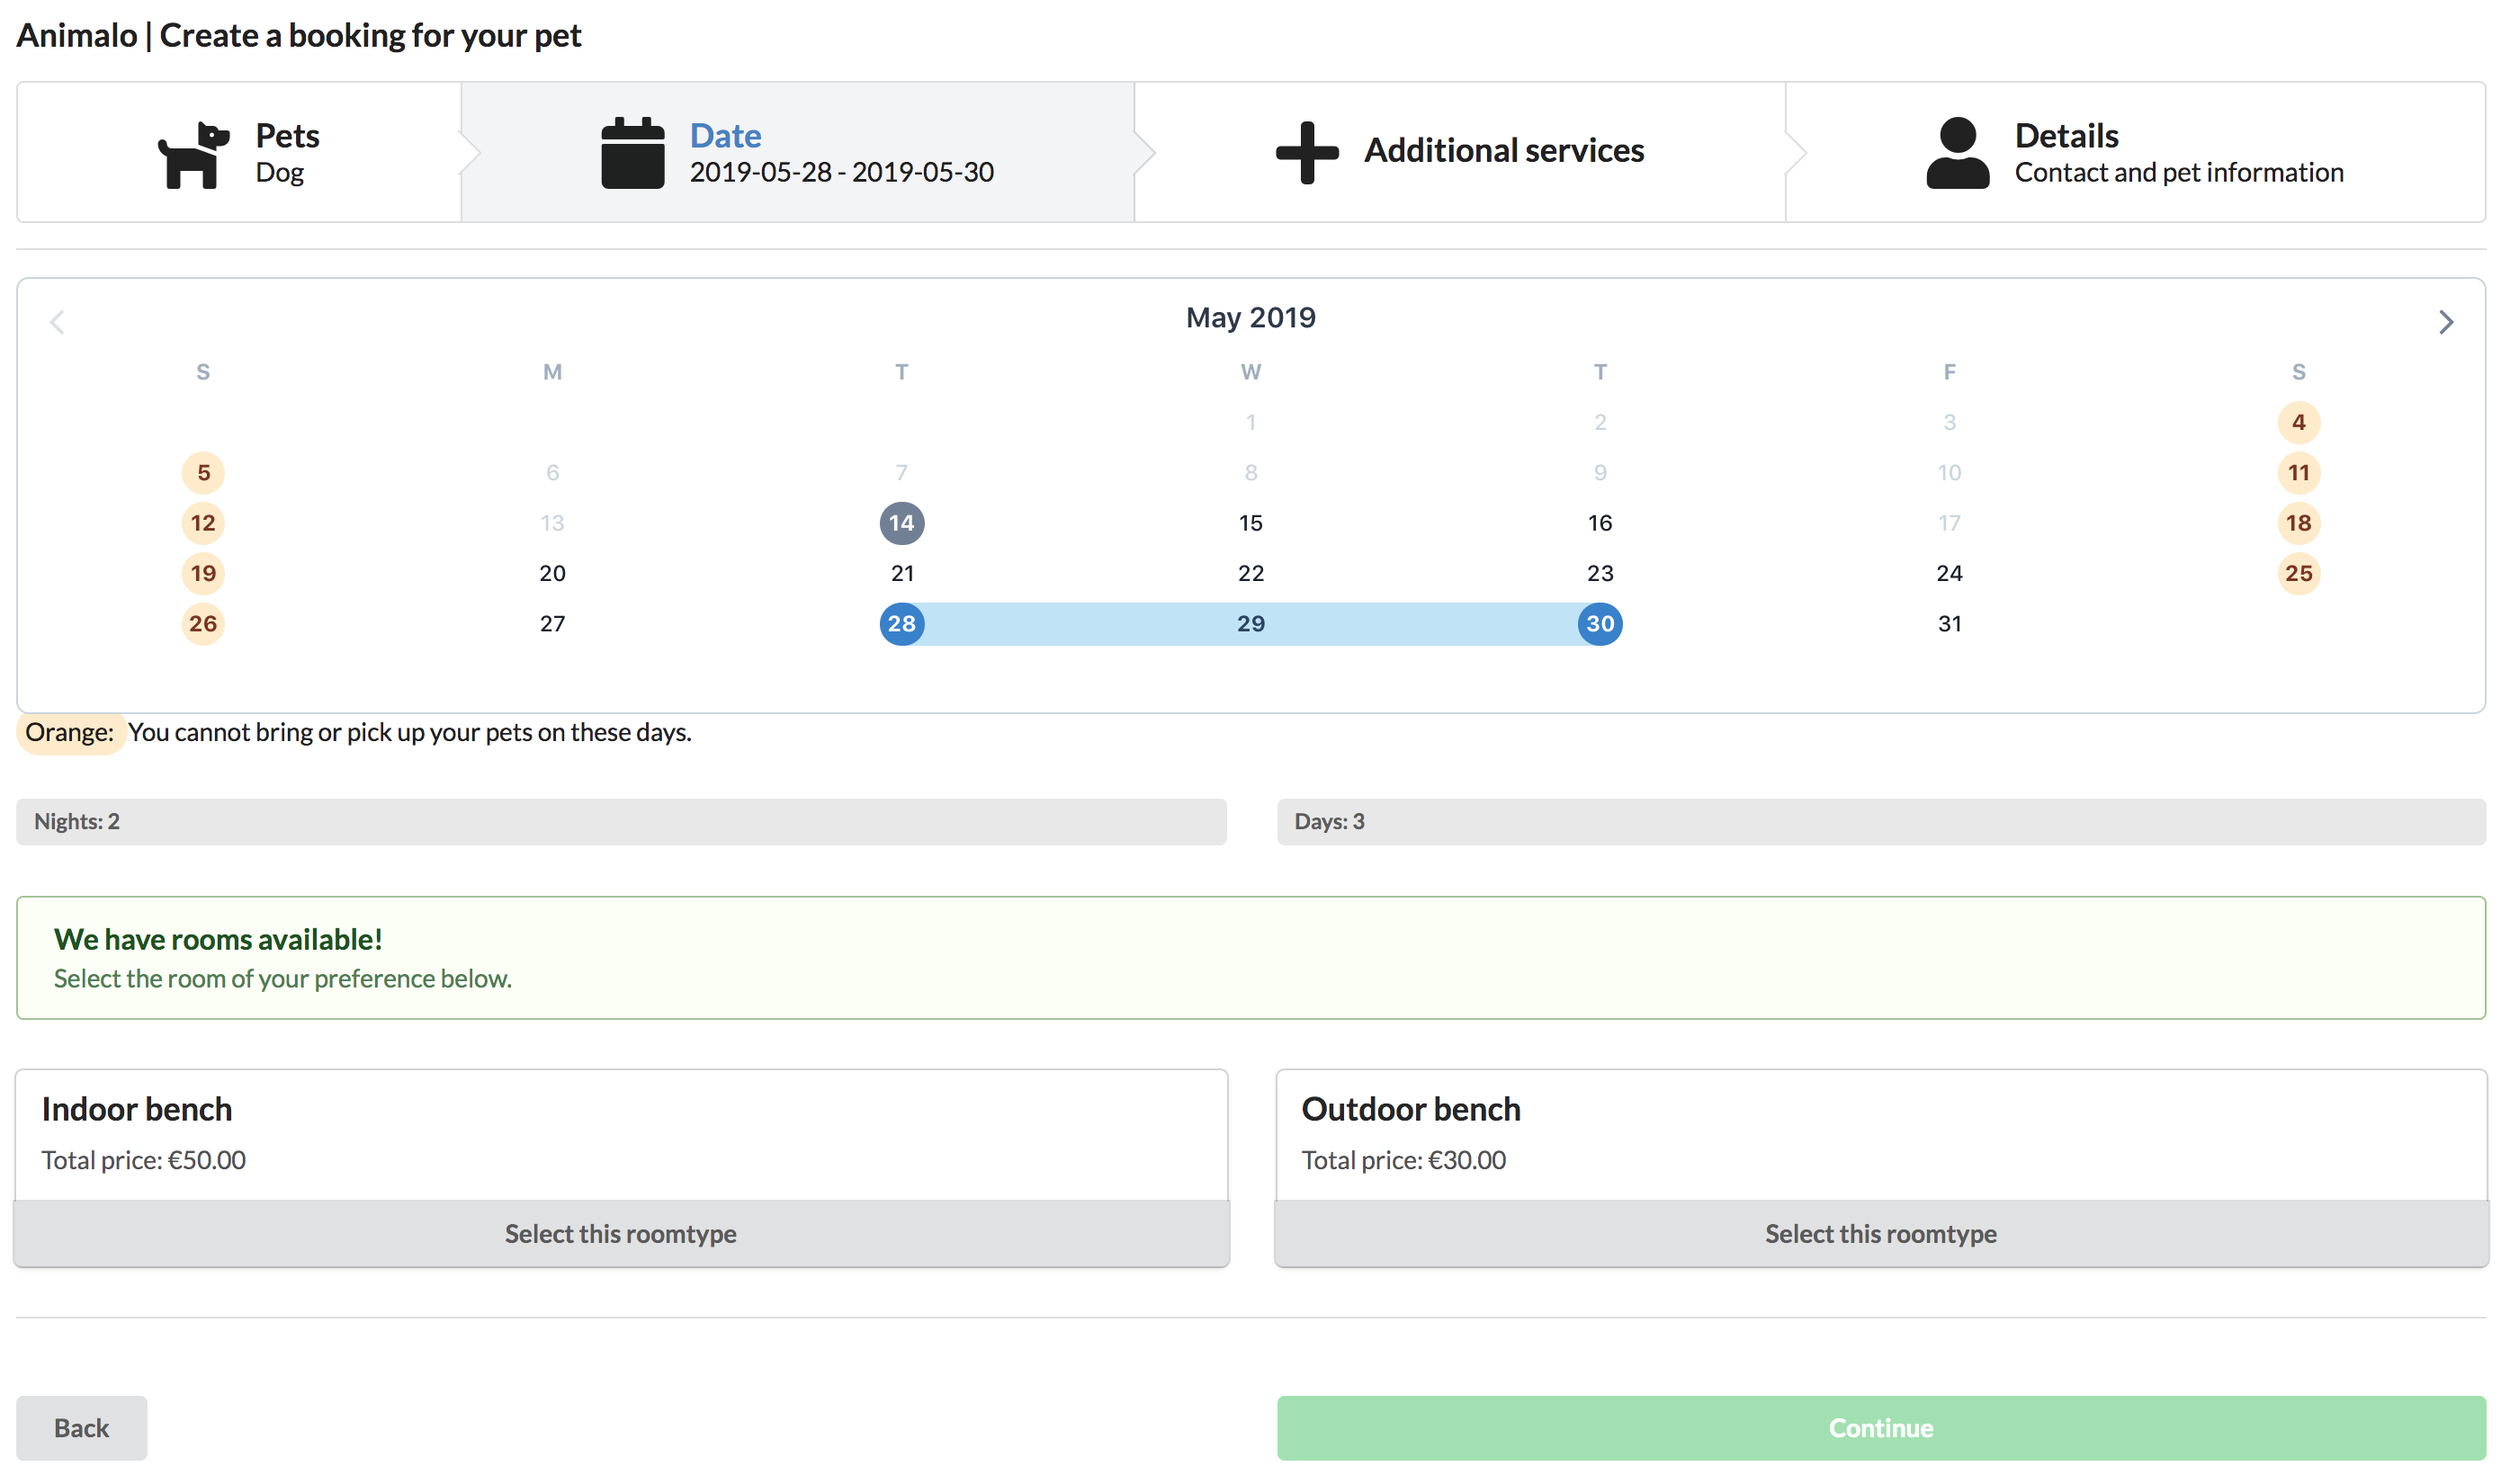
Task: Click the May 2019 month title
Action: (x=1250, y=318)
